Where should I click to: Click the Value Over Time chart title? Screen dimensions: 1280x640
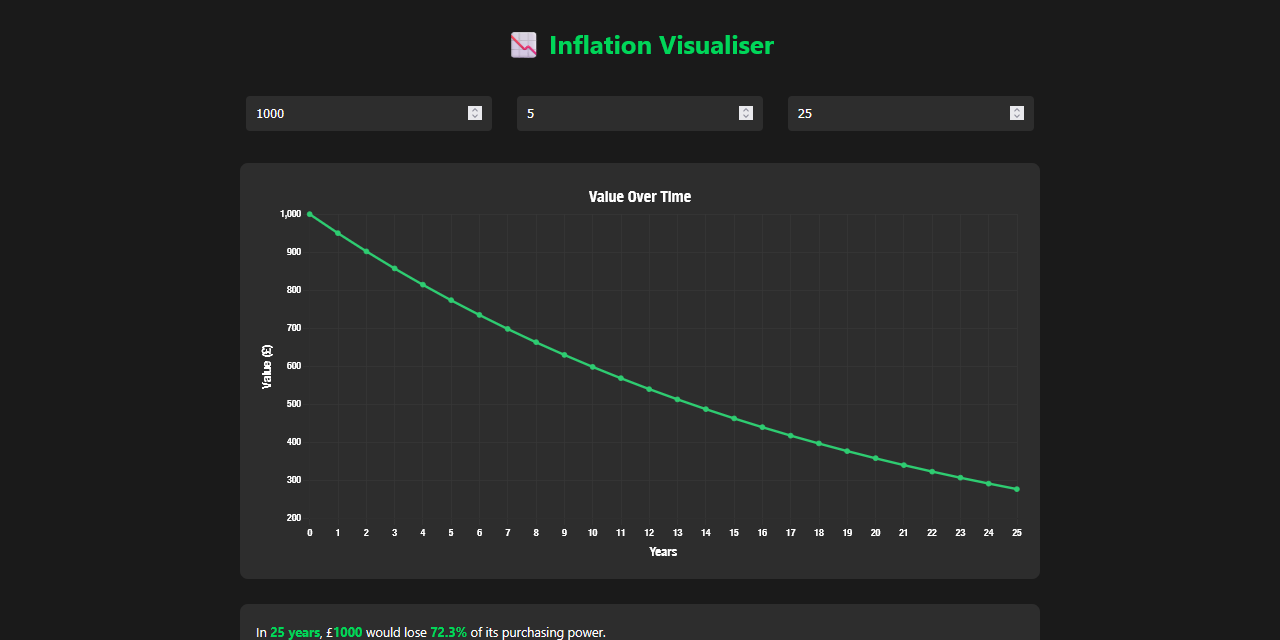639,196
